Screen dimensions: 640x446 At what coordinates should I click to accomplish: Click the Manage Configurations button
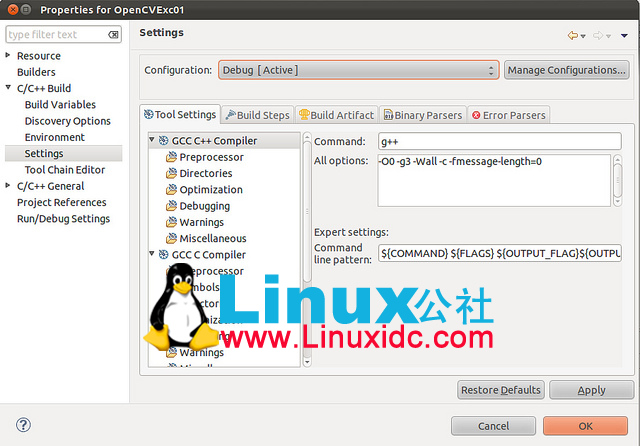point(567,70)
